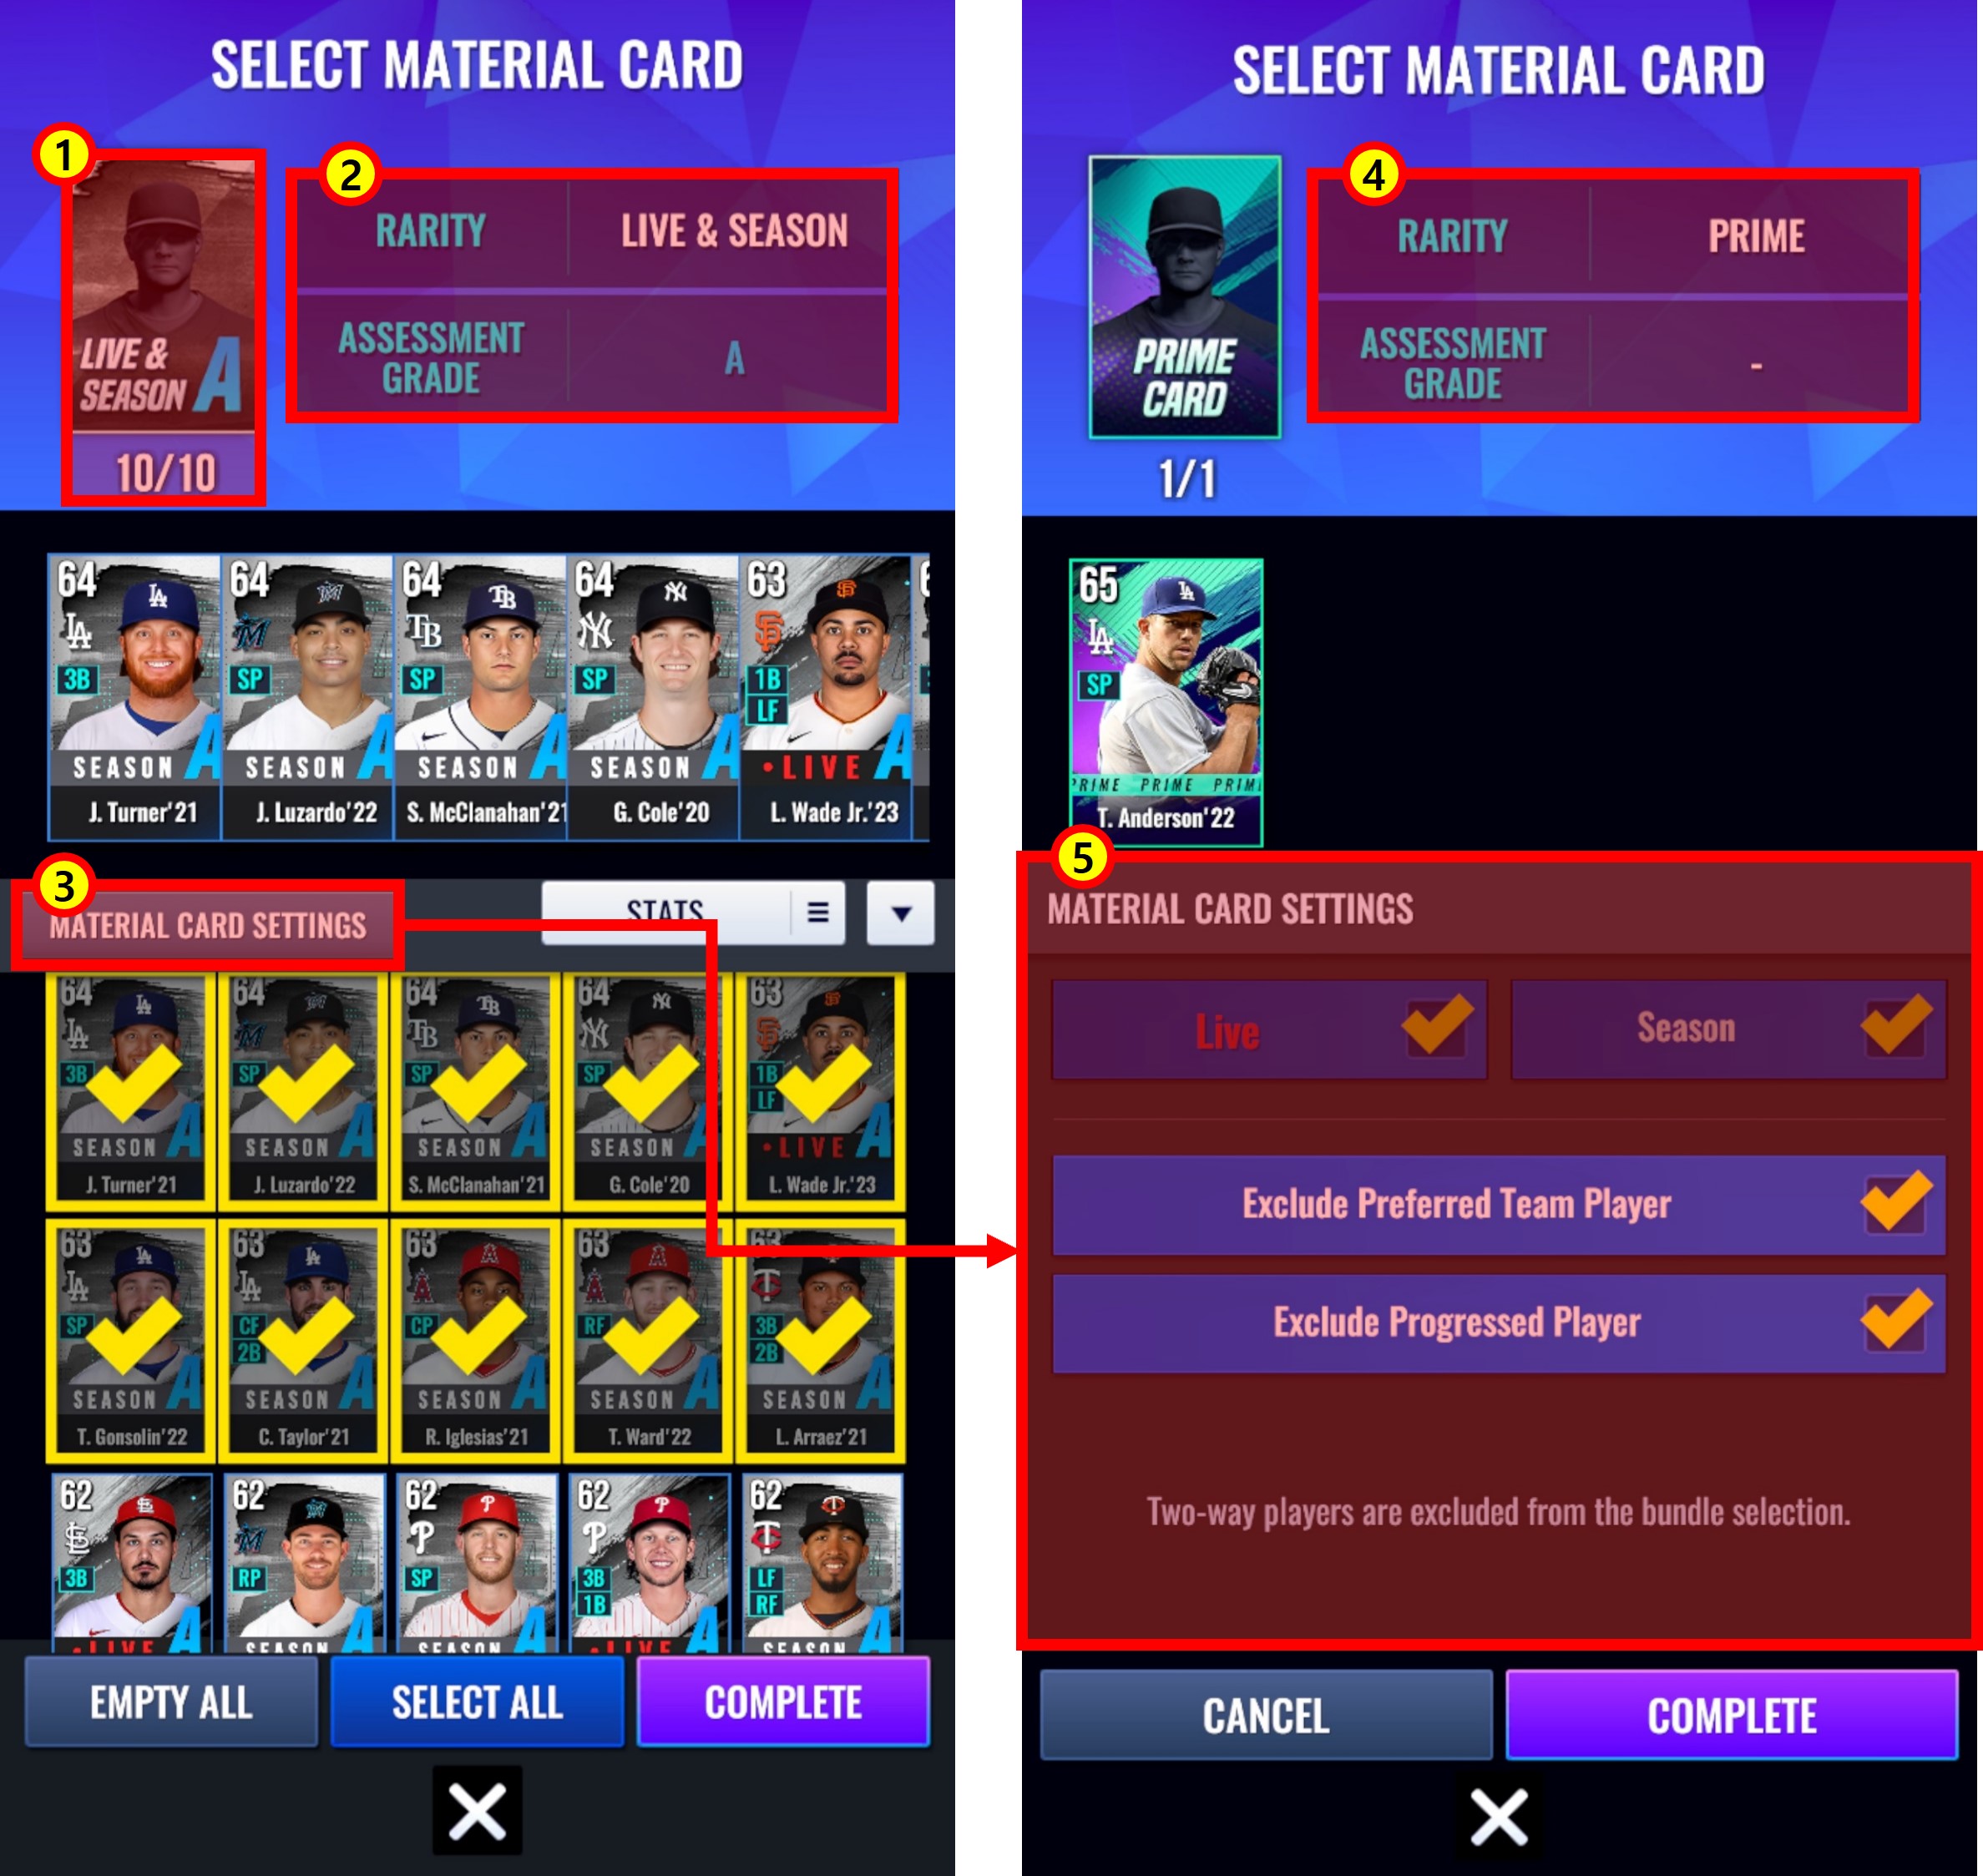Image resolution: width=1983 pixels, height=1876 pixels.
Task: Click the Prime Card material slot
Action: click(1185, 298)
